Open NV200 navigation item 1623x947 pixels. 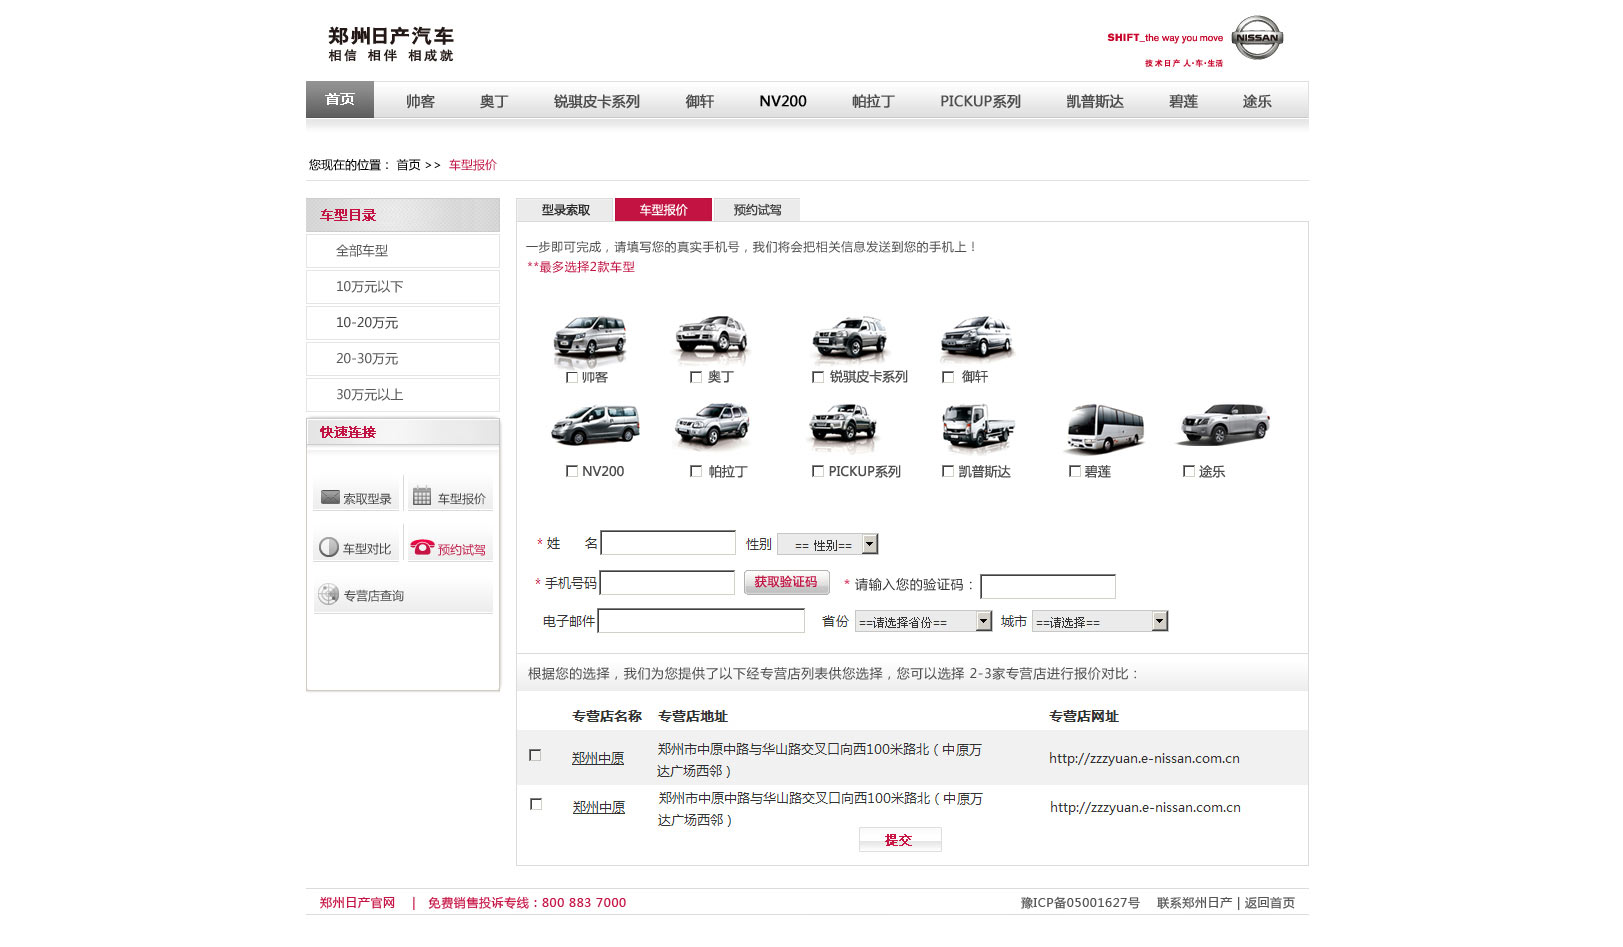tap(783, 101)
